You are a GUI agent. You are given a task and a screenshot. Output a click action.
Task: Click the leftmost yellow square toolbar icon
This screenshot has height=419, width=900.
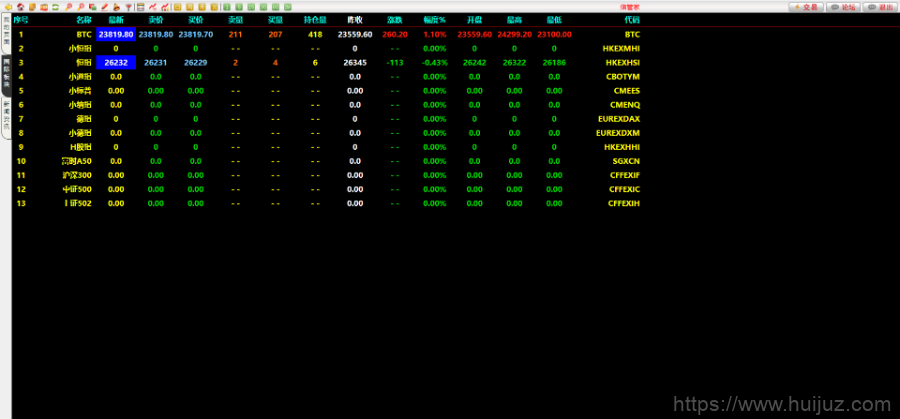(177, 7)
